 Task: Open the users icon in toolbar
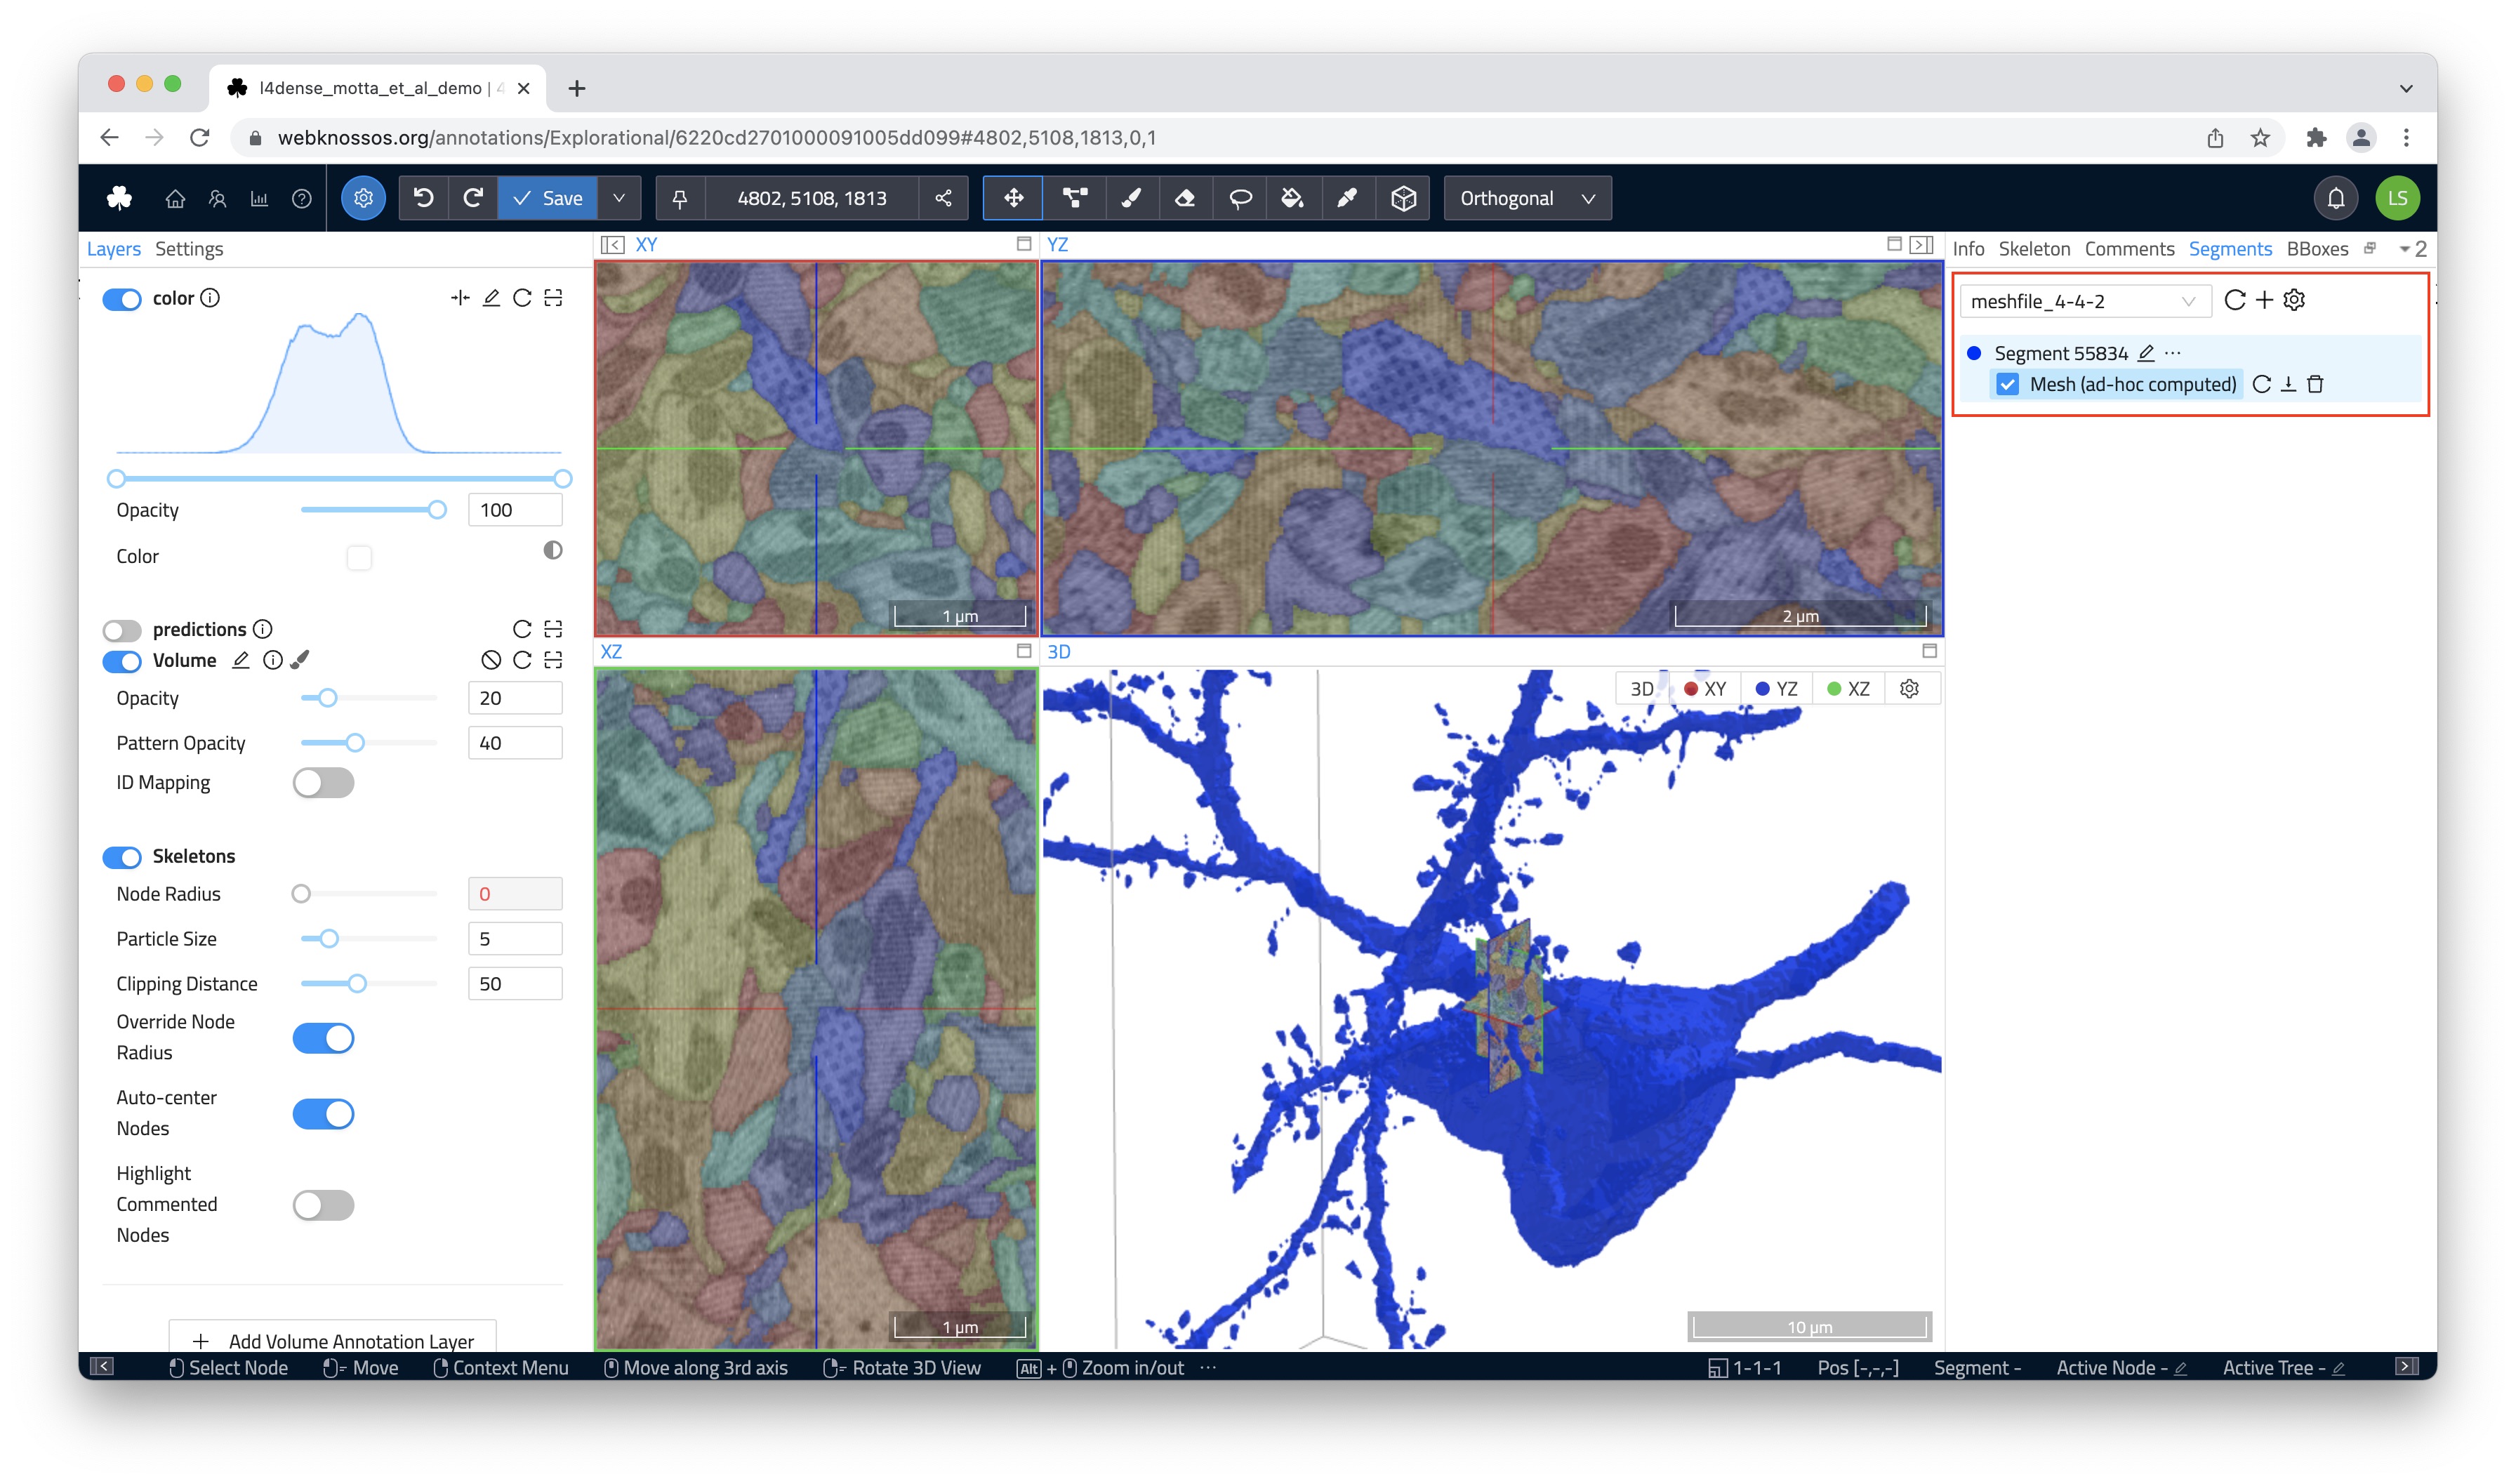click(x=217, y=199)
